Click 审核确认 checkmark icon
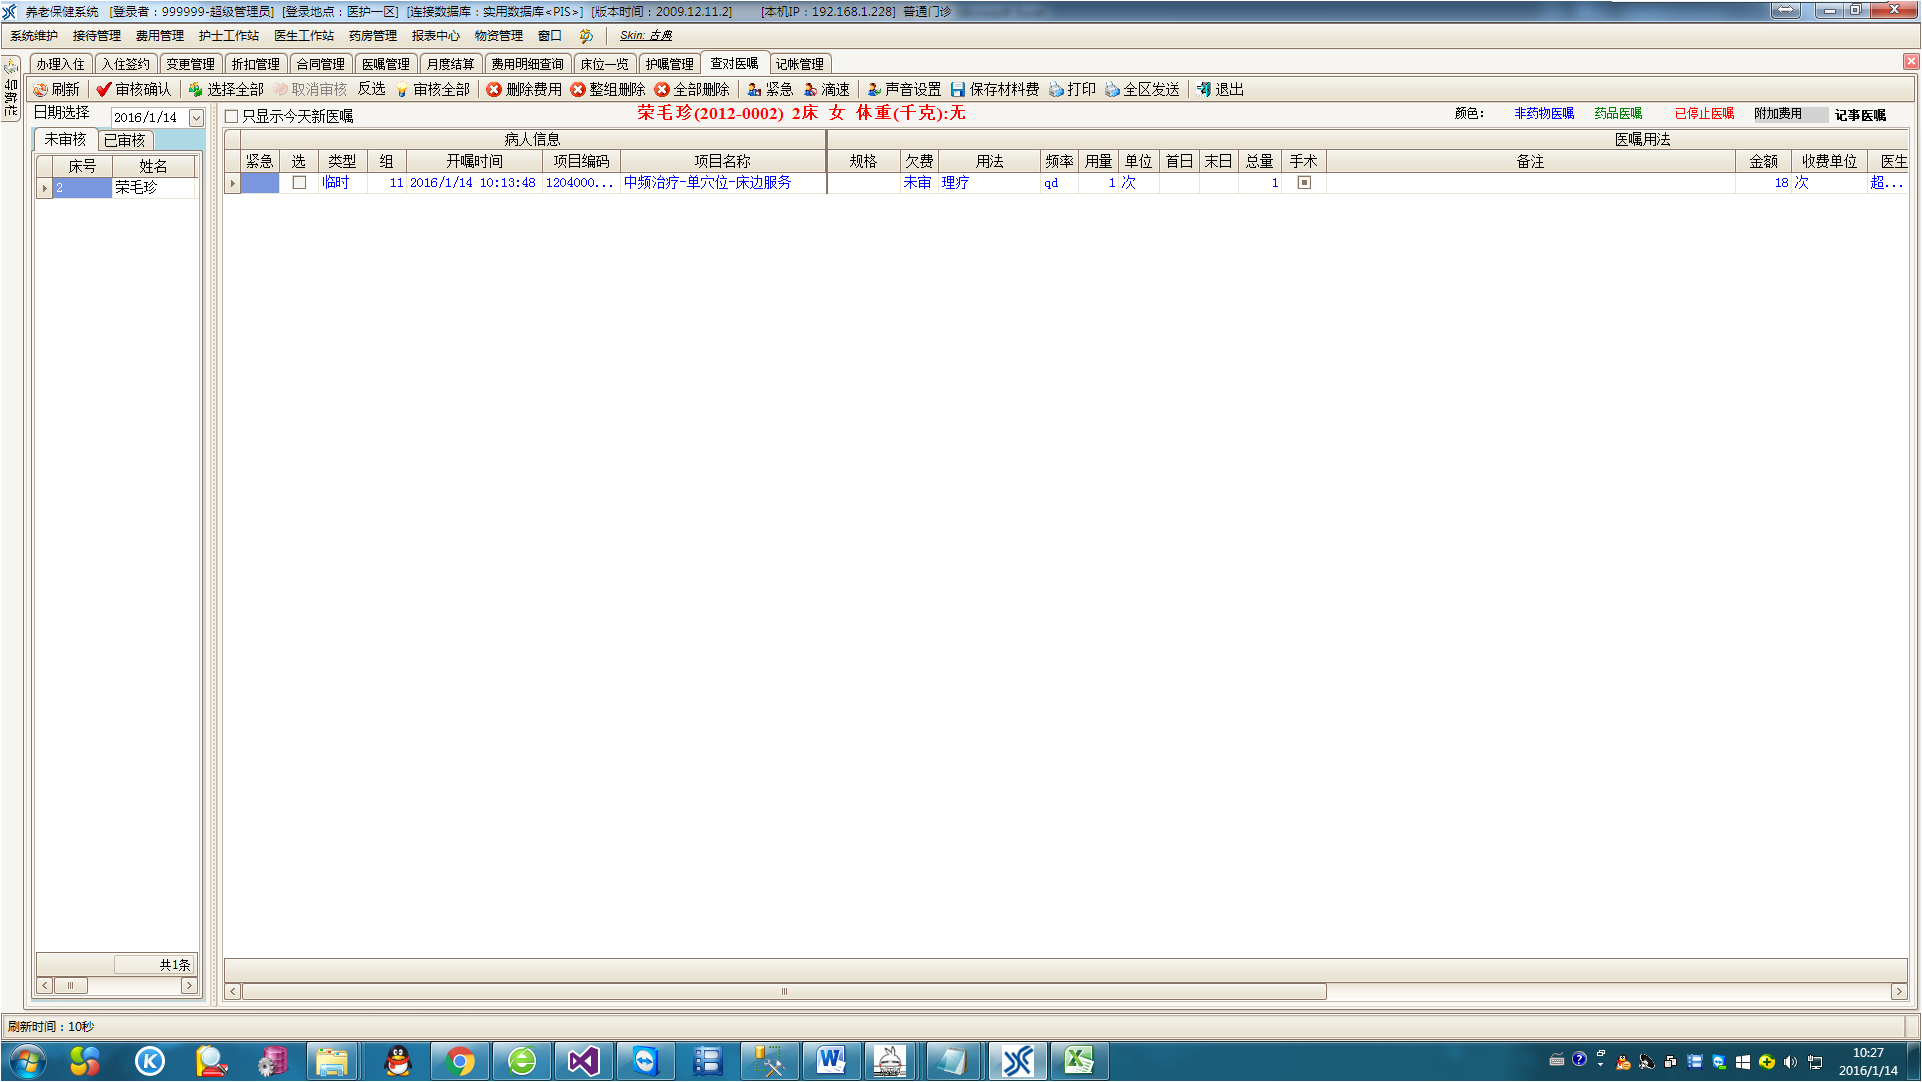Screen dimensions: 1922x1082 point(104,90)
